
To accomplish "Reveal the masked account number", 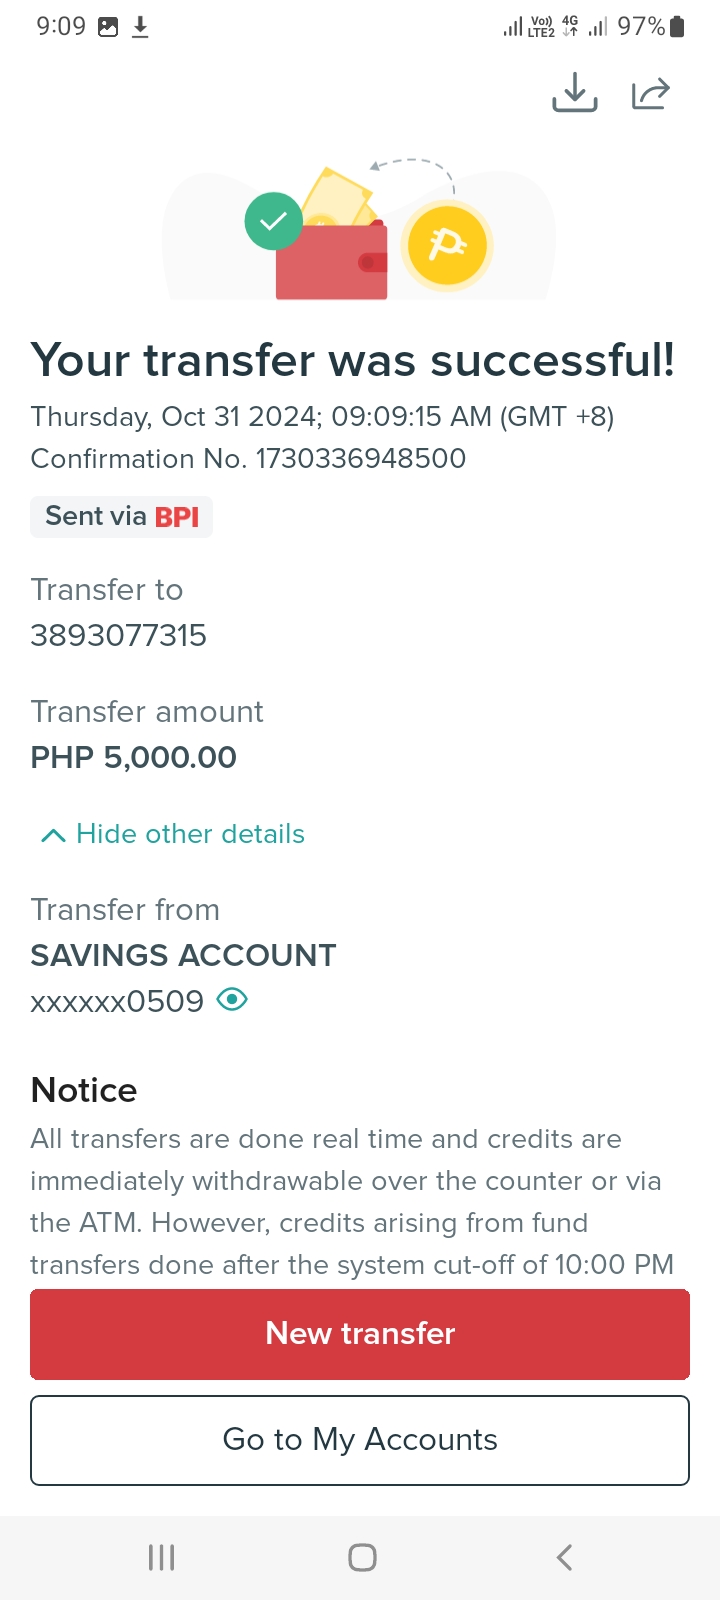I will (232, 999).
